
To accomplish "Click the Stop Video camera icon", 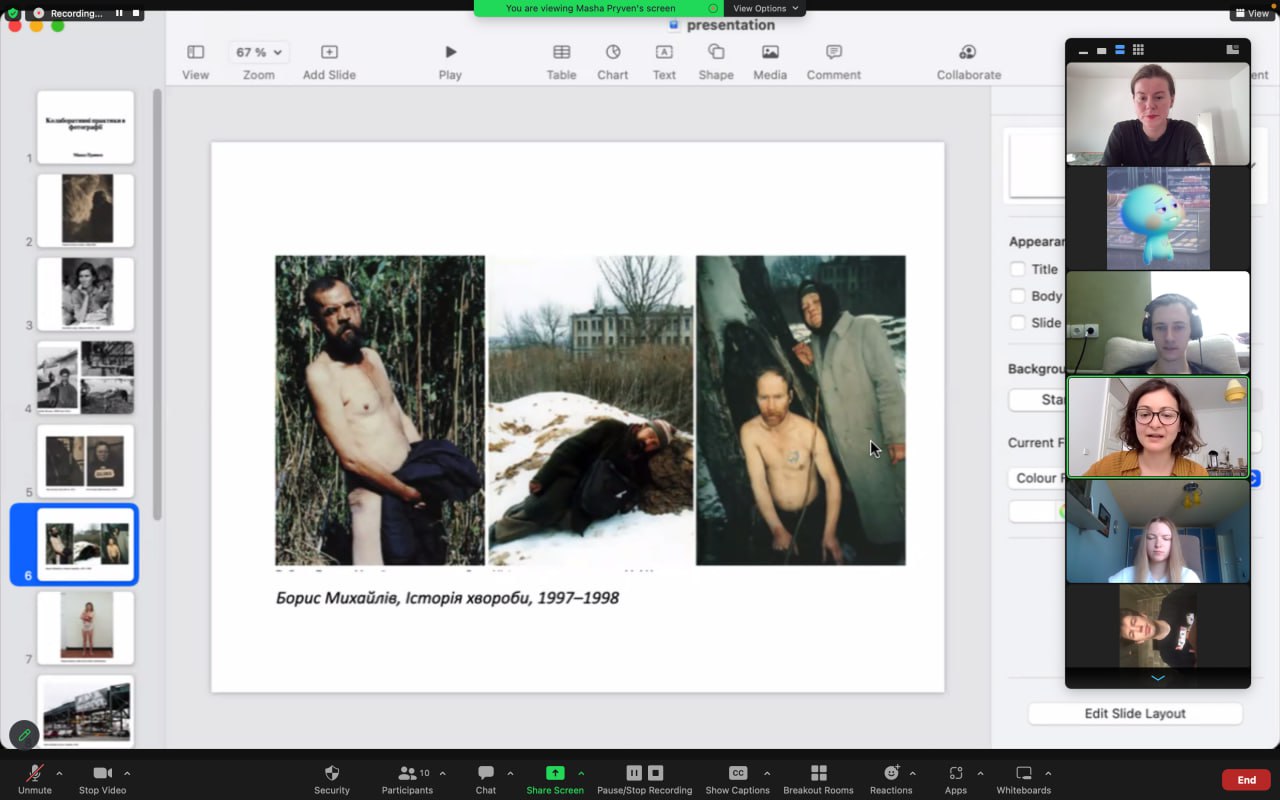I will tap(102, 774).
